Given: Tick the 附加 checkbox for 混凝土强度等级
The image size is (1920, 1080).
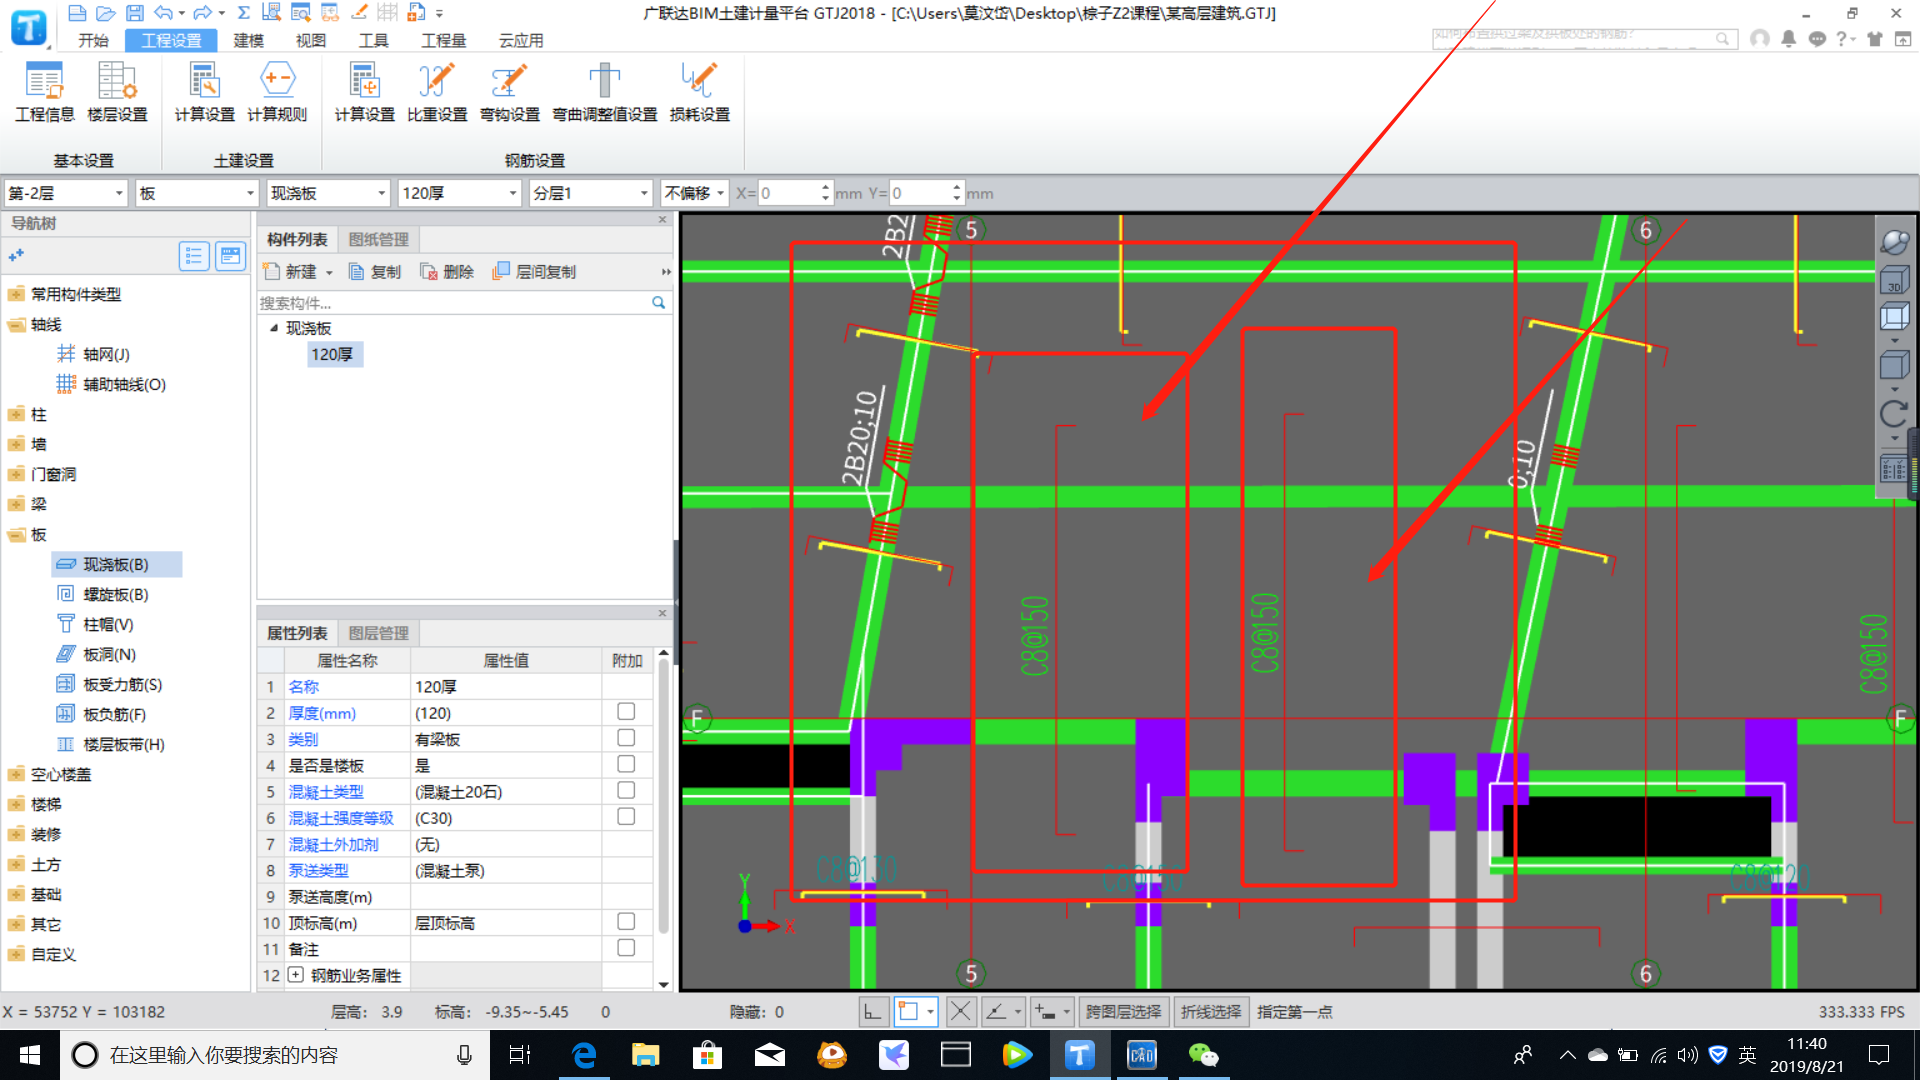Looking at the screenshot, I should pos(626,816).
